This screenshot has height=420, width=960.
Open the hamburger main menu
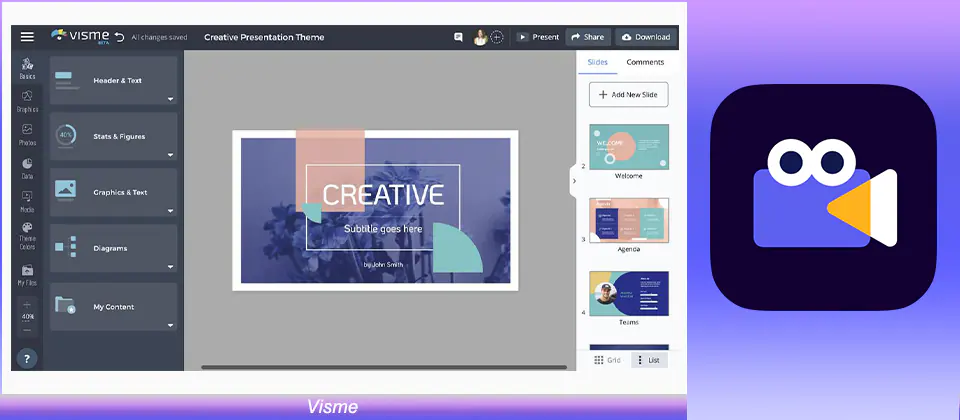tap(27, 37)
